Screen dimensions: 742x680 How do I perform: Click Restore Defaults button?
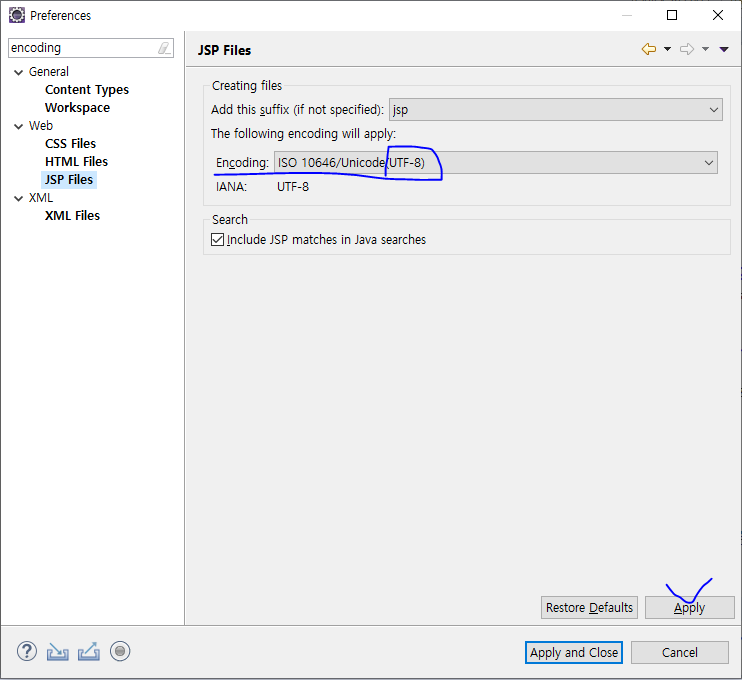pyautogui.click(x=589, y=607)
